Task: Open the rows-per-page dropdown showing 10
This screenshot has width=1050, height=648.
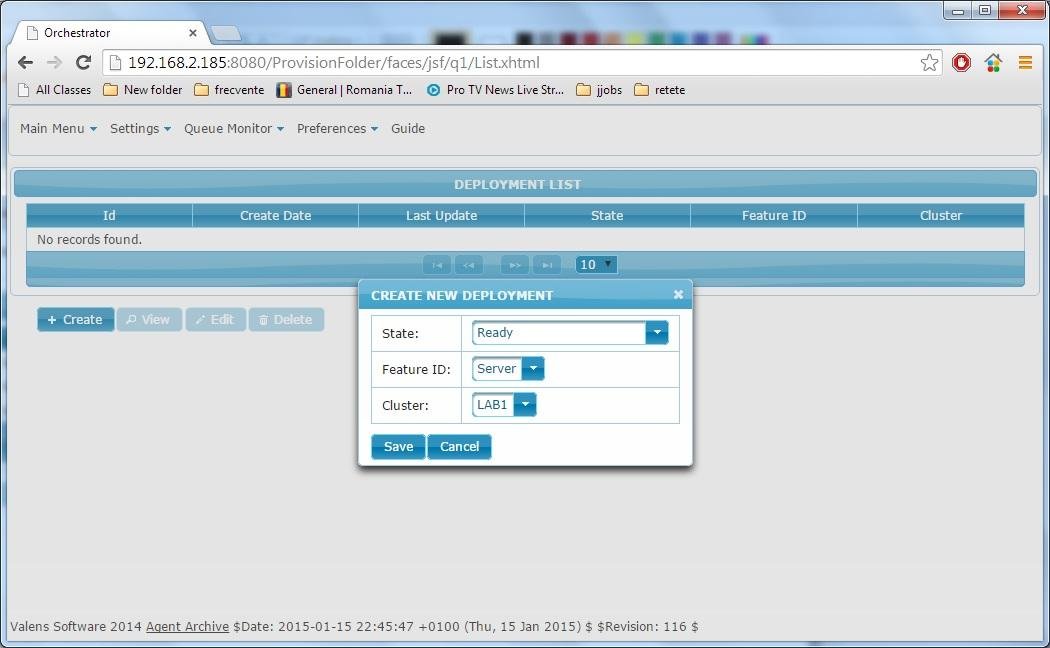Action: tap(595, 264)
